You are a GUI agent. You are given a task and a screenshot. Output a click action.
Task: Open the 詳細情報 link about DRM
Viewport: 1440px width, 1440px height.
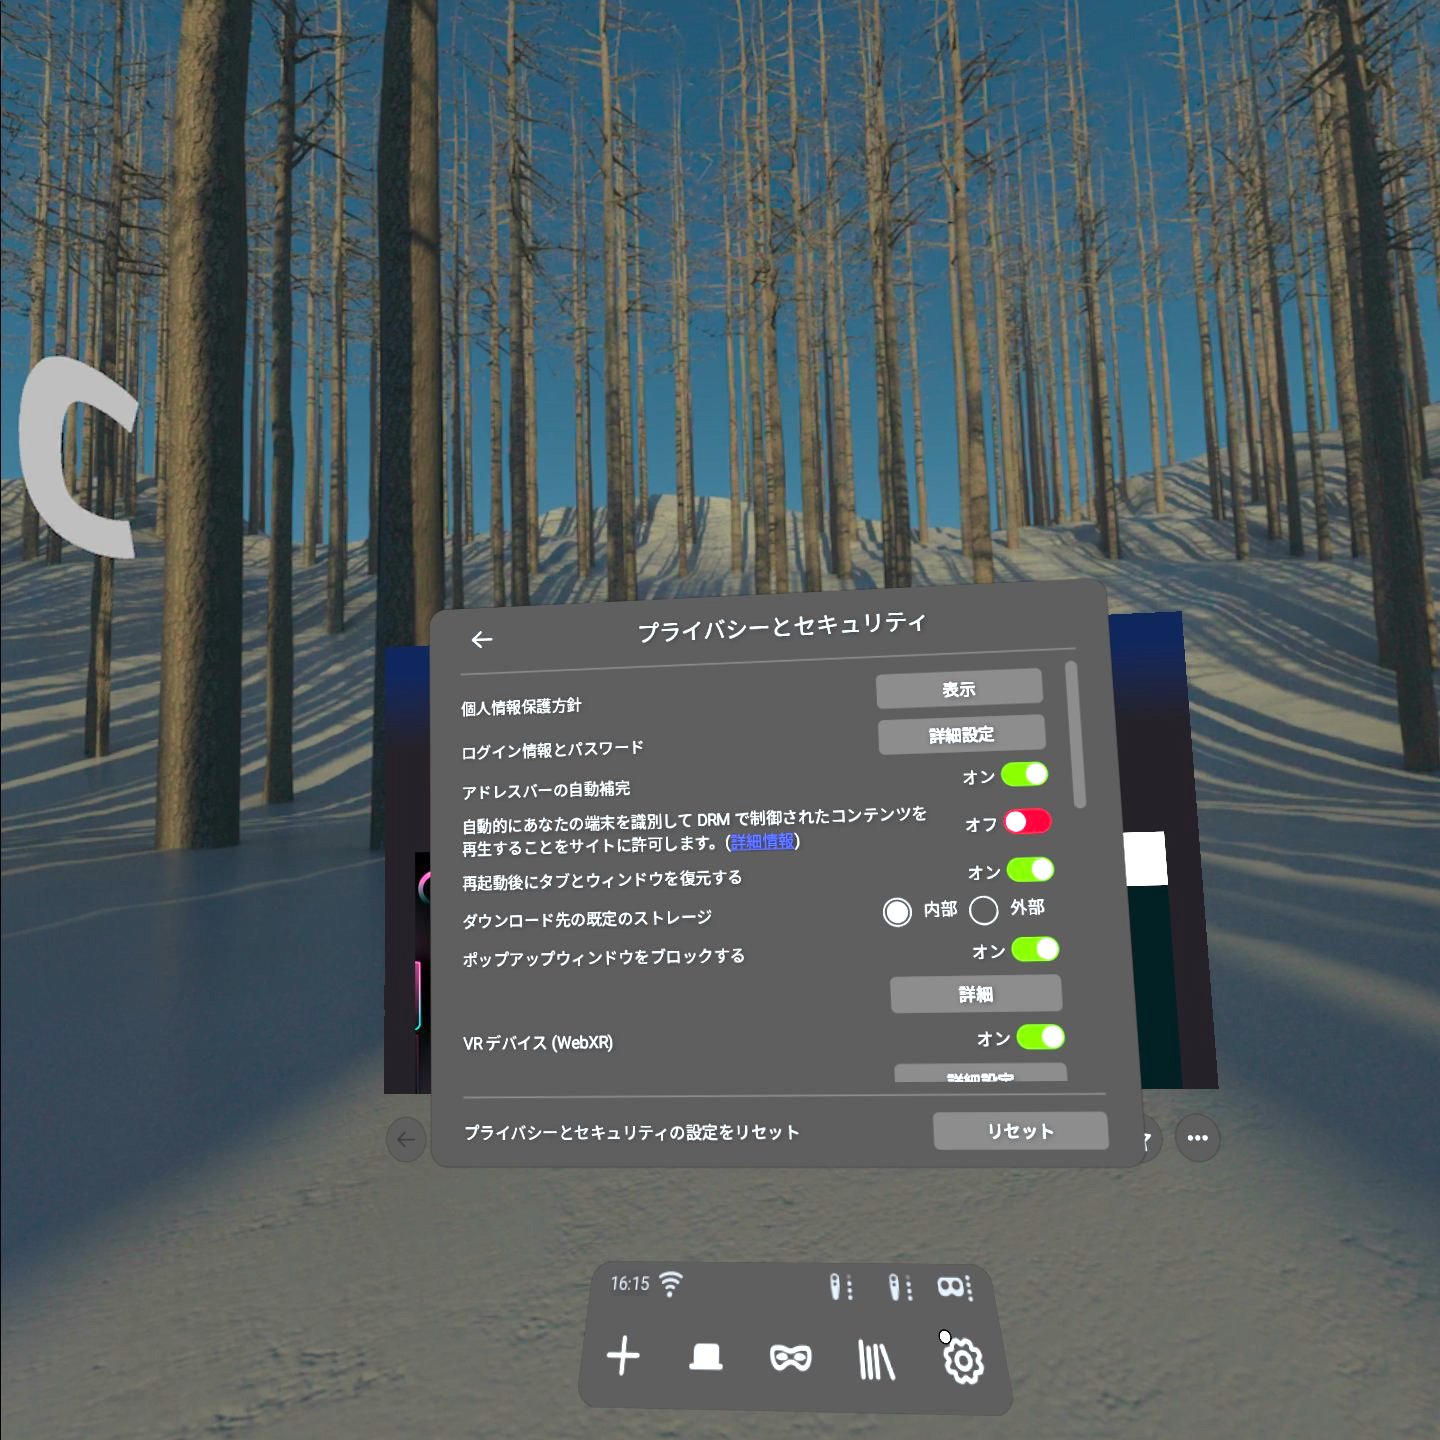(763, 842)
